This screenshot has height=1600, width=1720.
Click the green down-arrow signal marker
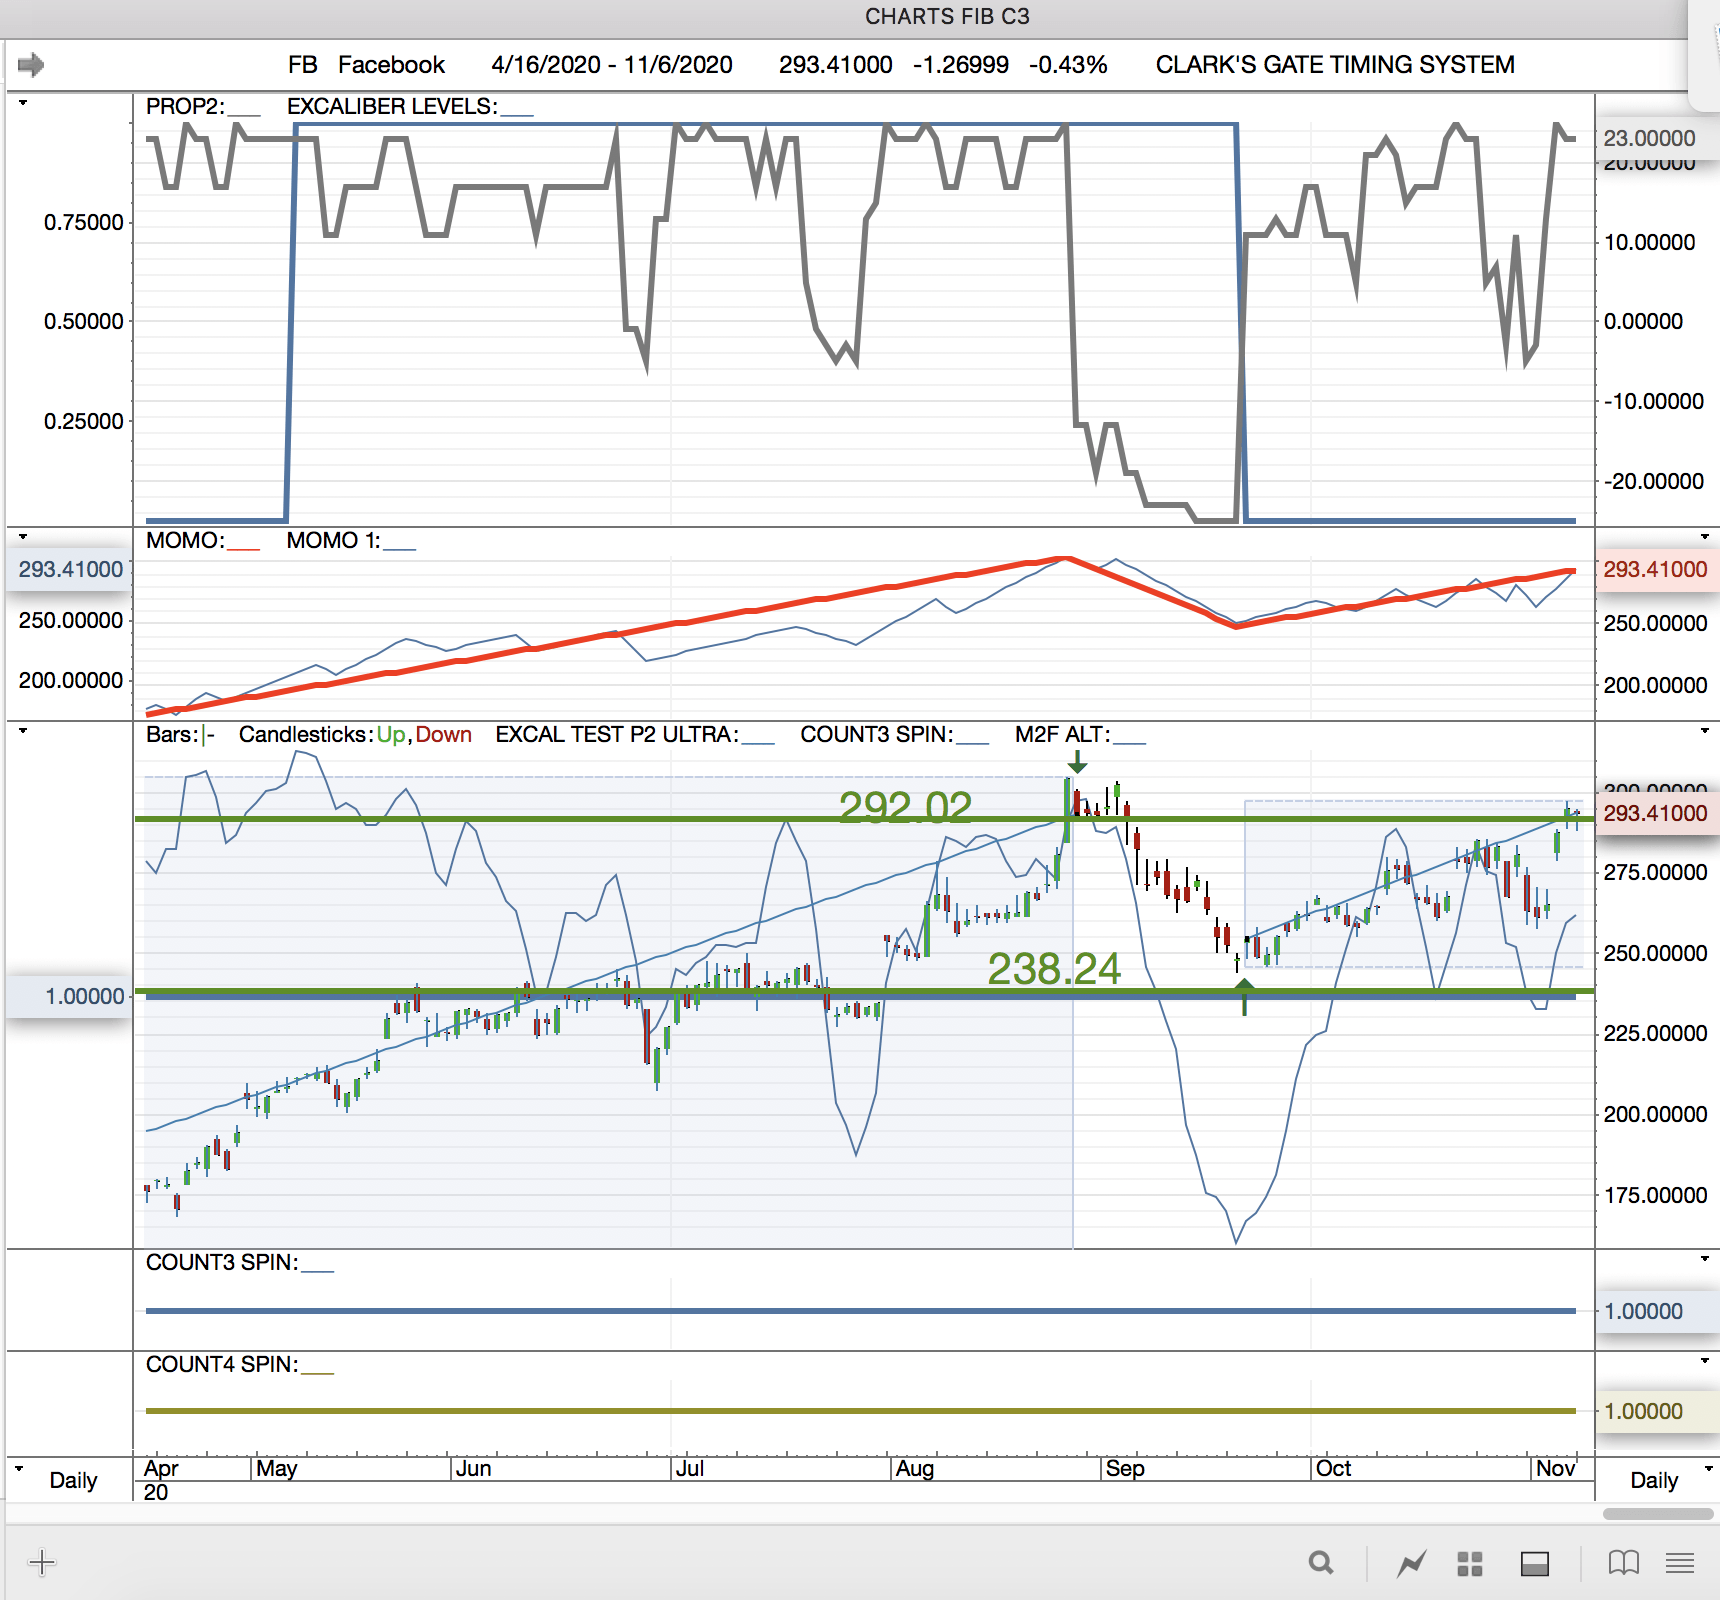tap(1077, 763)
